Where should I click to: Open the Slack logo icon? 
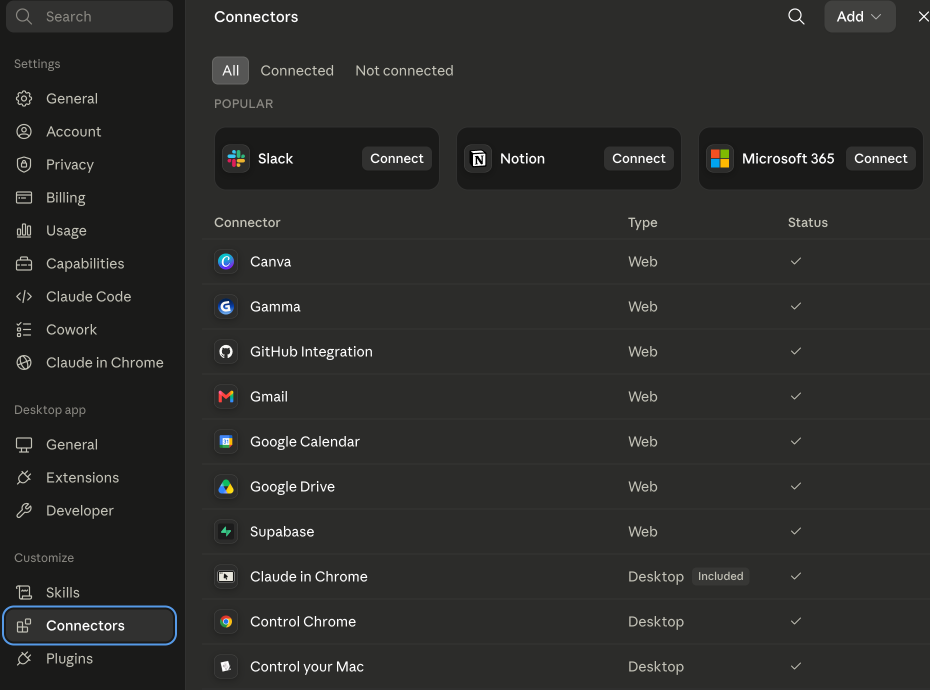pos(236,158)
